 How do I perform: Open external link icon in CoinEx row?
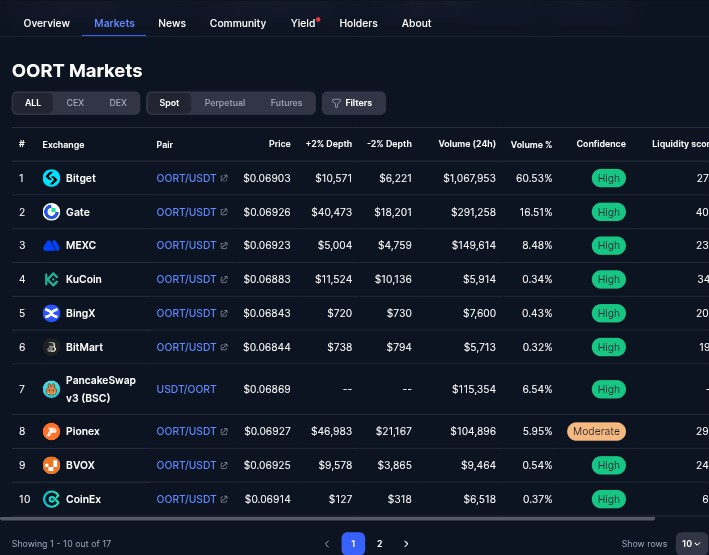224,499
